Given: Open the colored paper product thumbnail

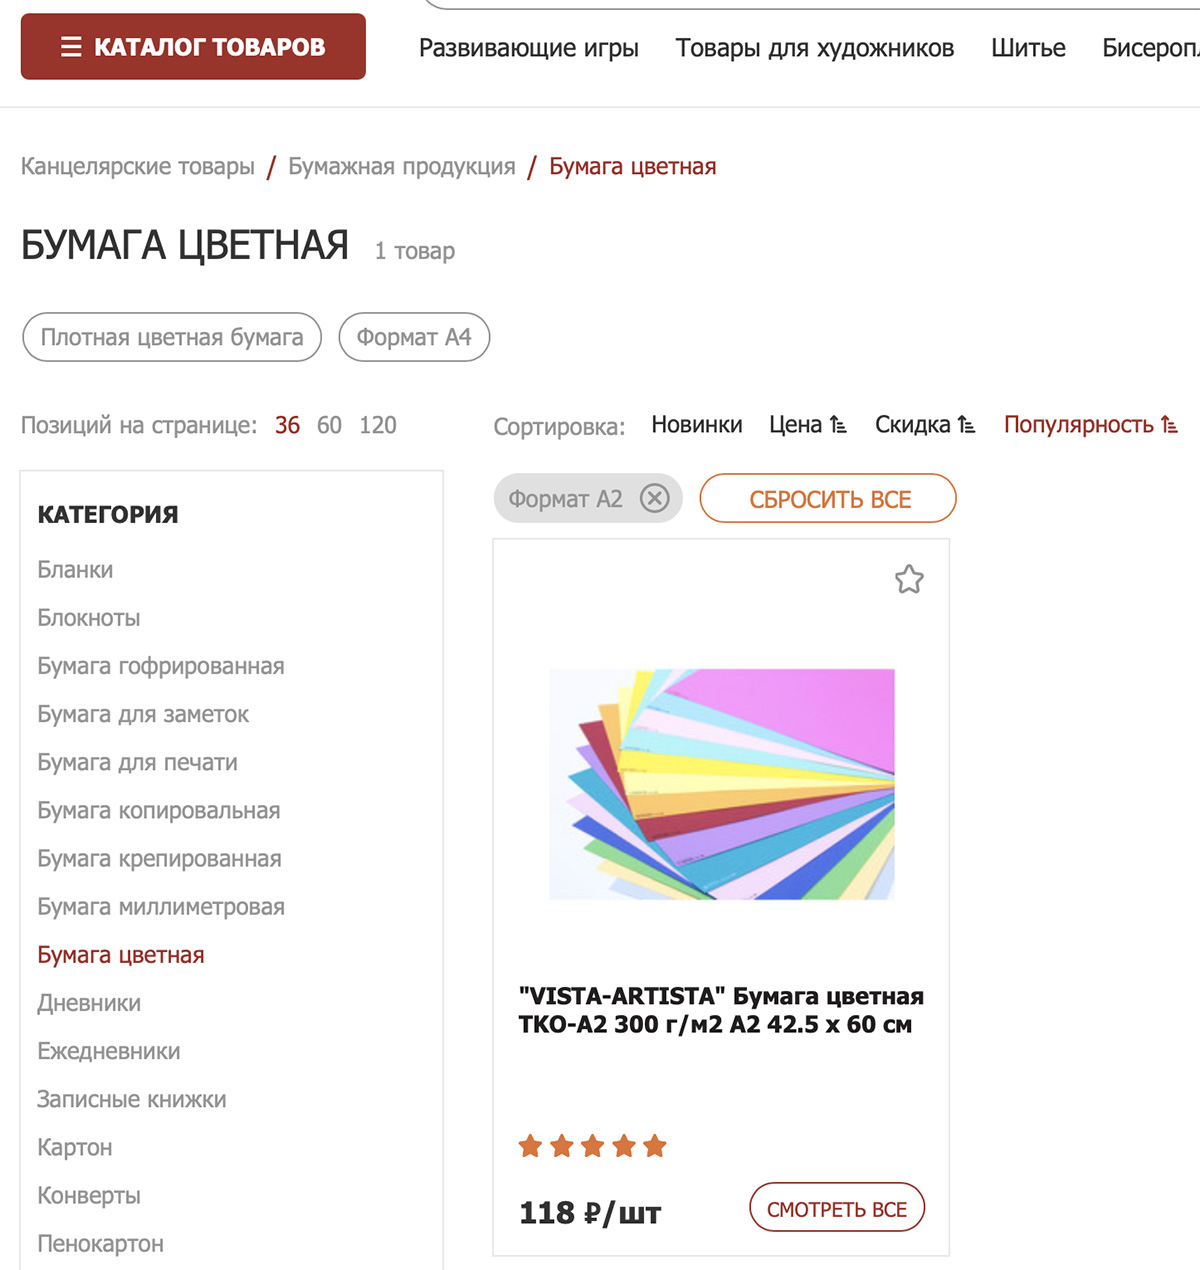Looking at the screenshot, I should tap(722, 784).
